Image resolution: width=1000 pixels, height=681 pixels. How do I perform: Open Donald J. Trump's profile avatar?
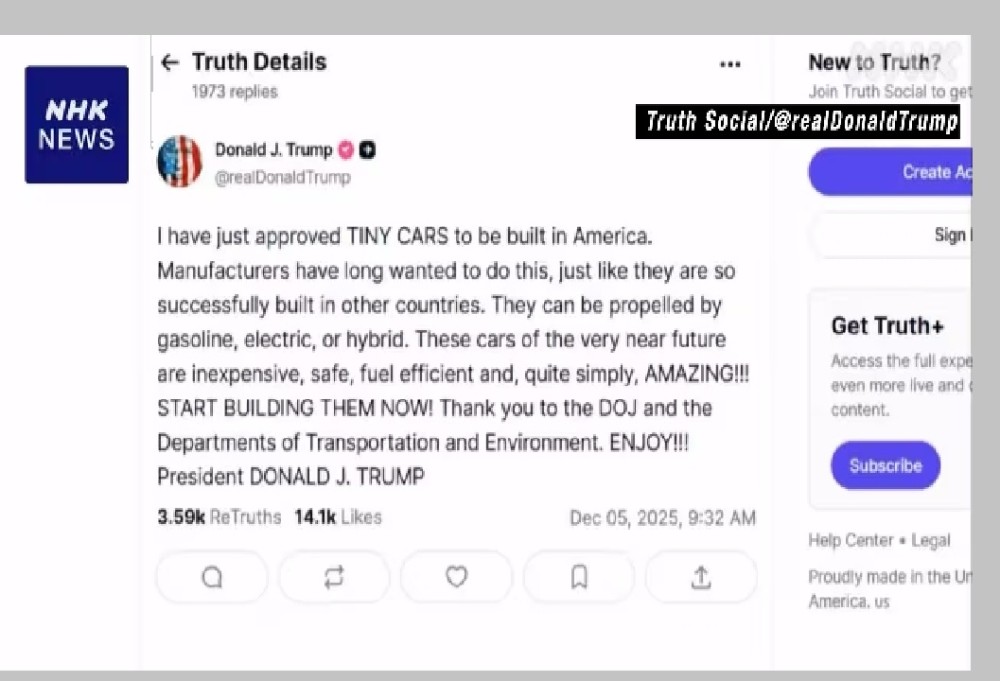180,161
